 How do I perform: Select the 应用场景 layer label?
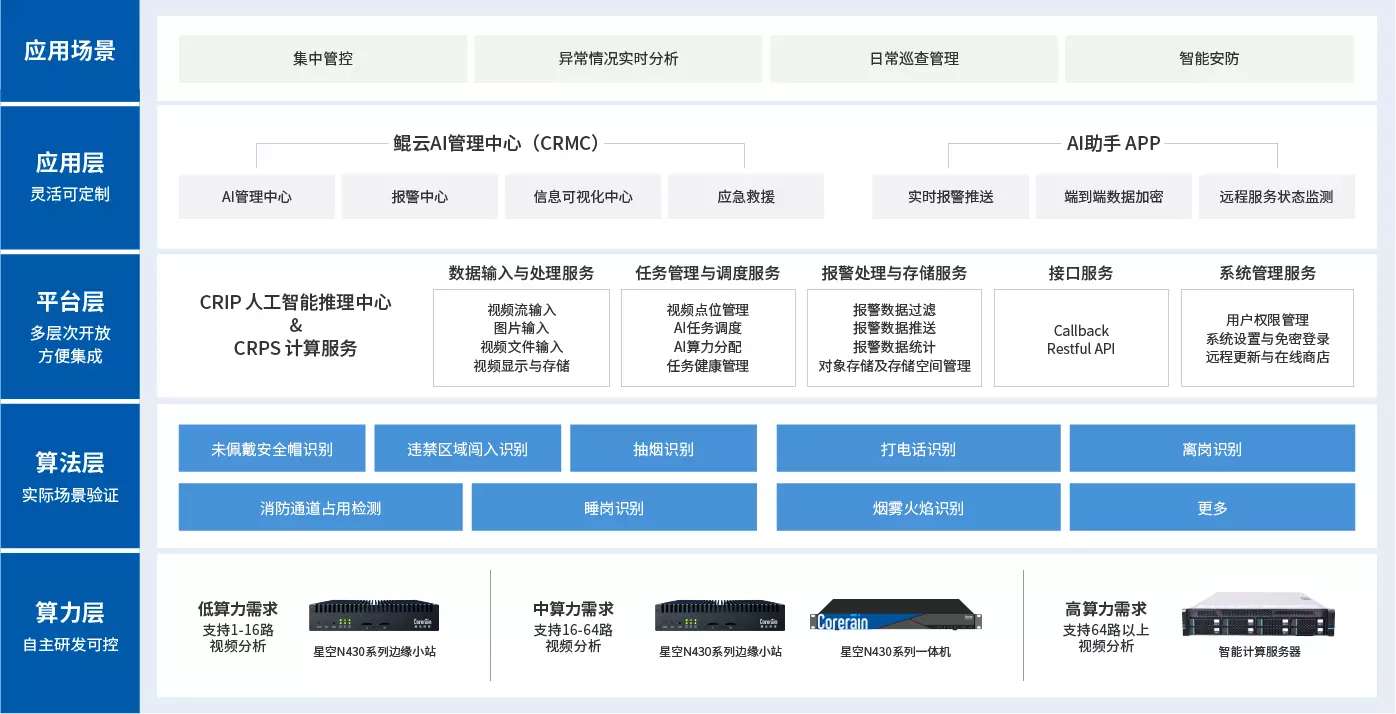(x=70, y=51)
